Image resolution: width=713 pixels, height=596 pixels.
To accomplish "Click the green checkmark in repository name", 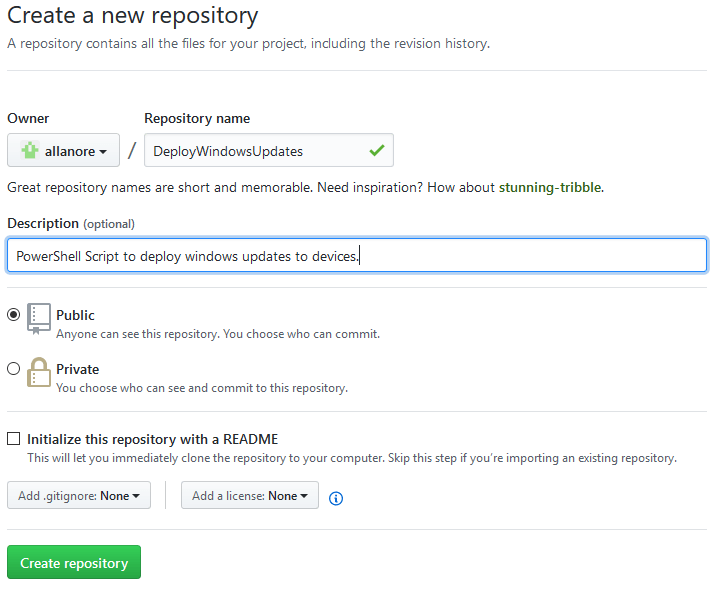I will tap(377, 150).
